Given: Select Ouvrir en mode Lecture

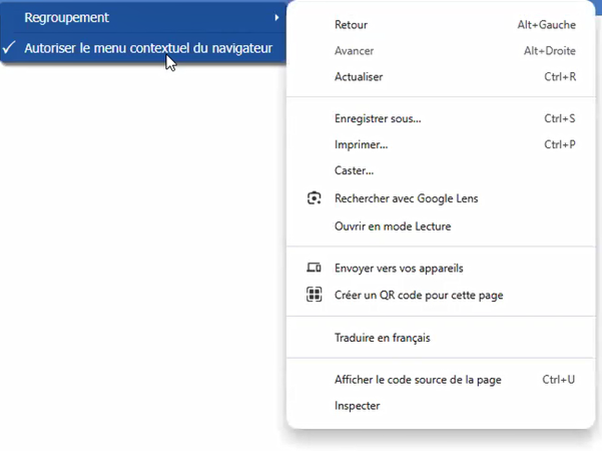Looking at the screenshot, I should pyautogui.click(x=441, y=226).
